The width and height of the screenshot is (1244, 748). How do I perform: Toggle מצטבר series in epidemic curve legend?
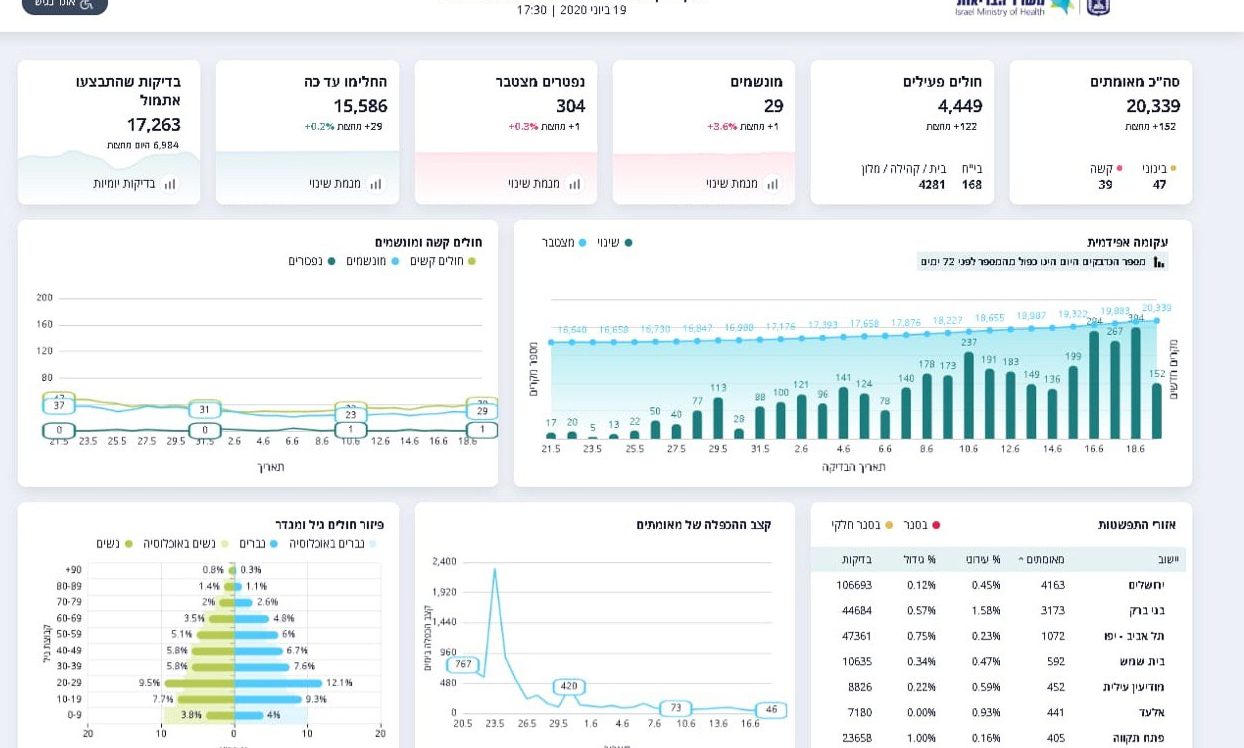563,243
